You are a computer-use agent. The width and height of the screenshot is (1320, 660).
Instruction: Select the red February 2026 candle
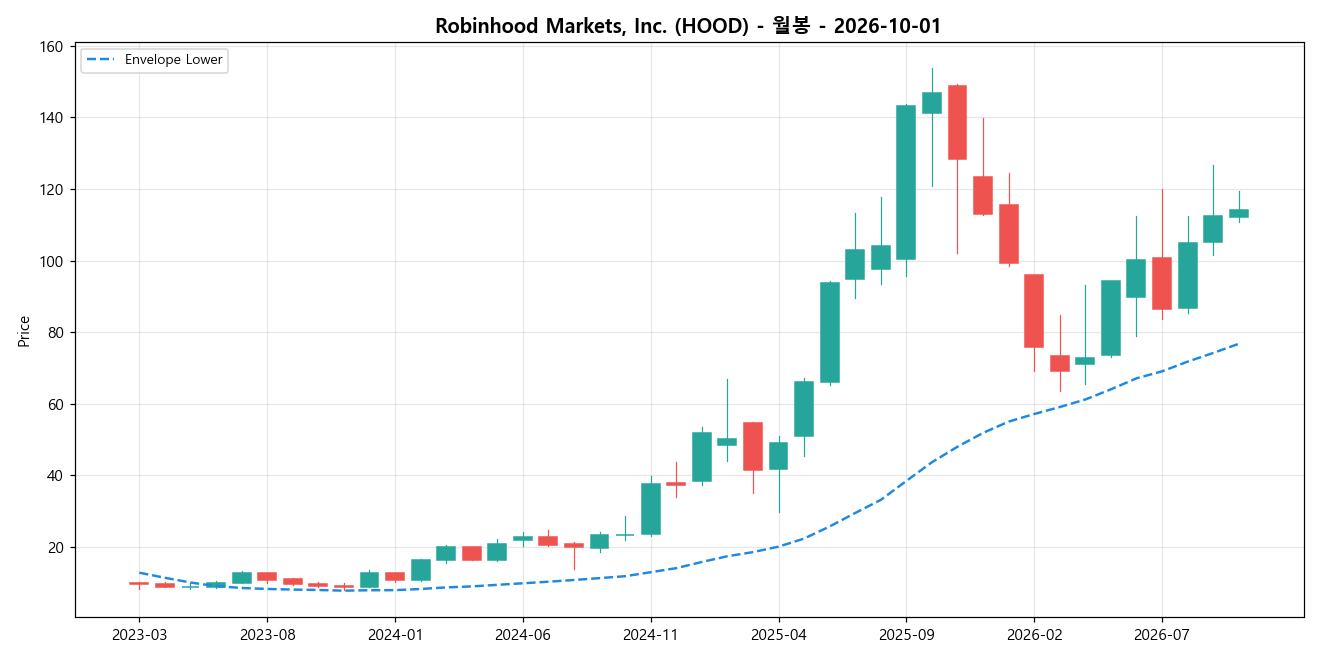(x=1034, y=311)
